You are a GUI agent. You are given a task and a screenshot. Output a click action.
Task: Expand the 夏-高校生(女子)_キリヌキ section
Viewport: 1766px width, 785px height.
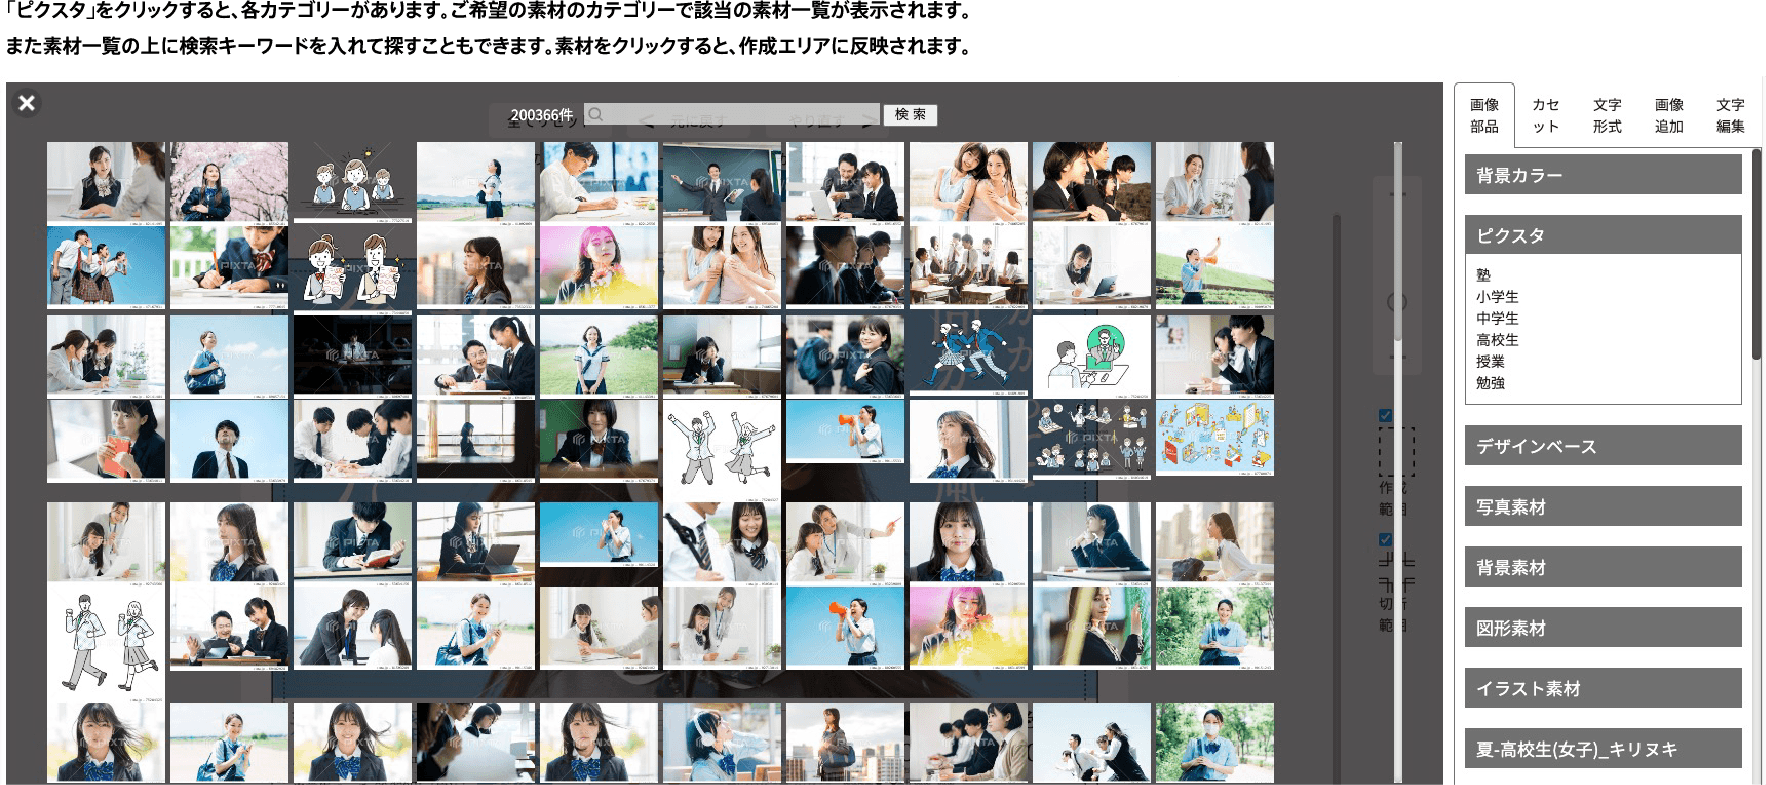1603,749
